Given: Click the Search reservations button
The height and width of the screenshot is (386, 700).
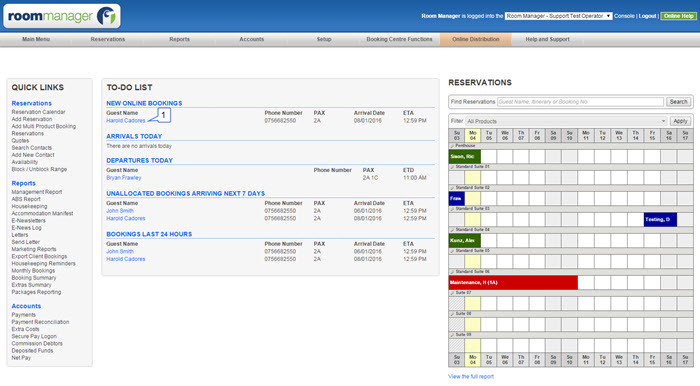Looking at the screenshot, I should pyautogui.click(x=678, y=102).
